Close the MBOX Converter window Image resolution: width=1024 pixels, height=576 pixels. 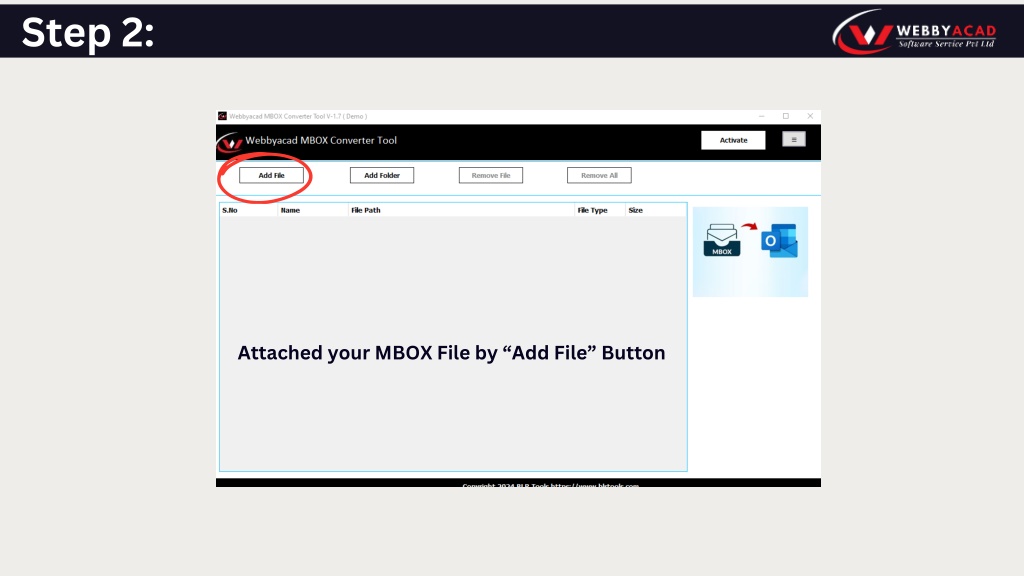[810, 116]
